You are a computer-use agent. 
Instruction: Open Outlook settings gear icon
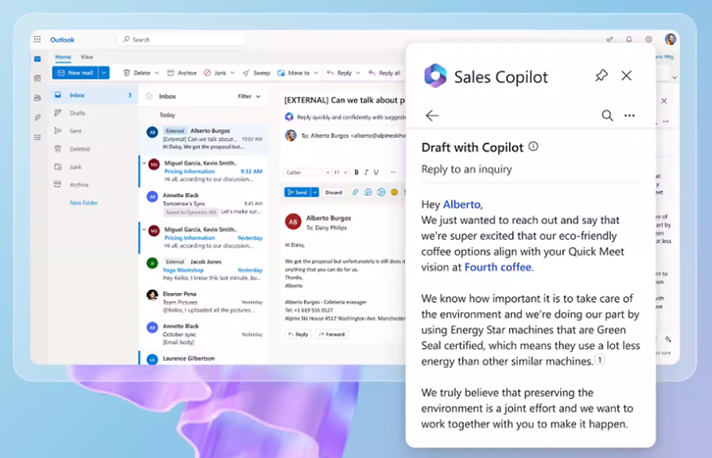648,39
